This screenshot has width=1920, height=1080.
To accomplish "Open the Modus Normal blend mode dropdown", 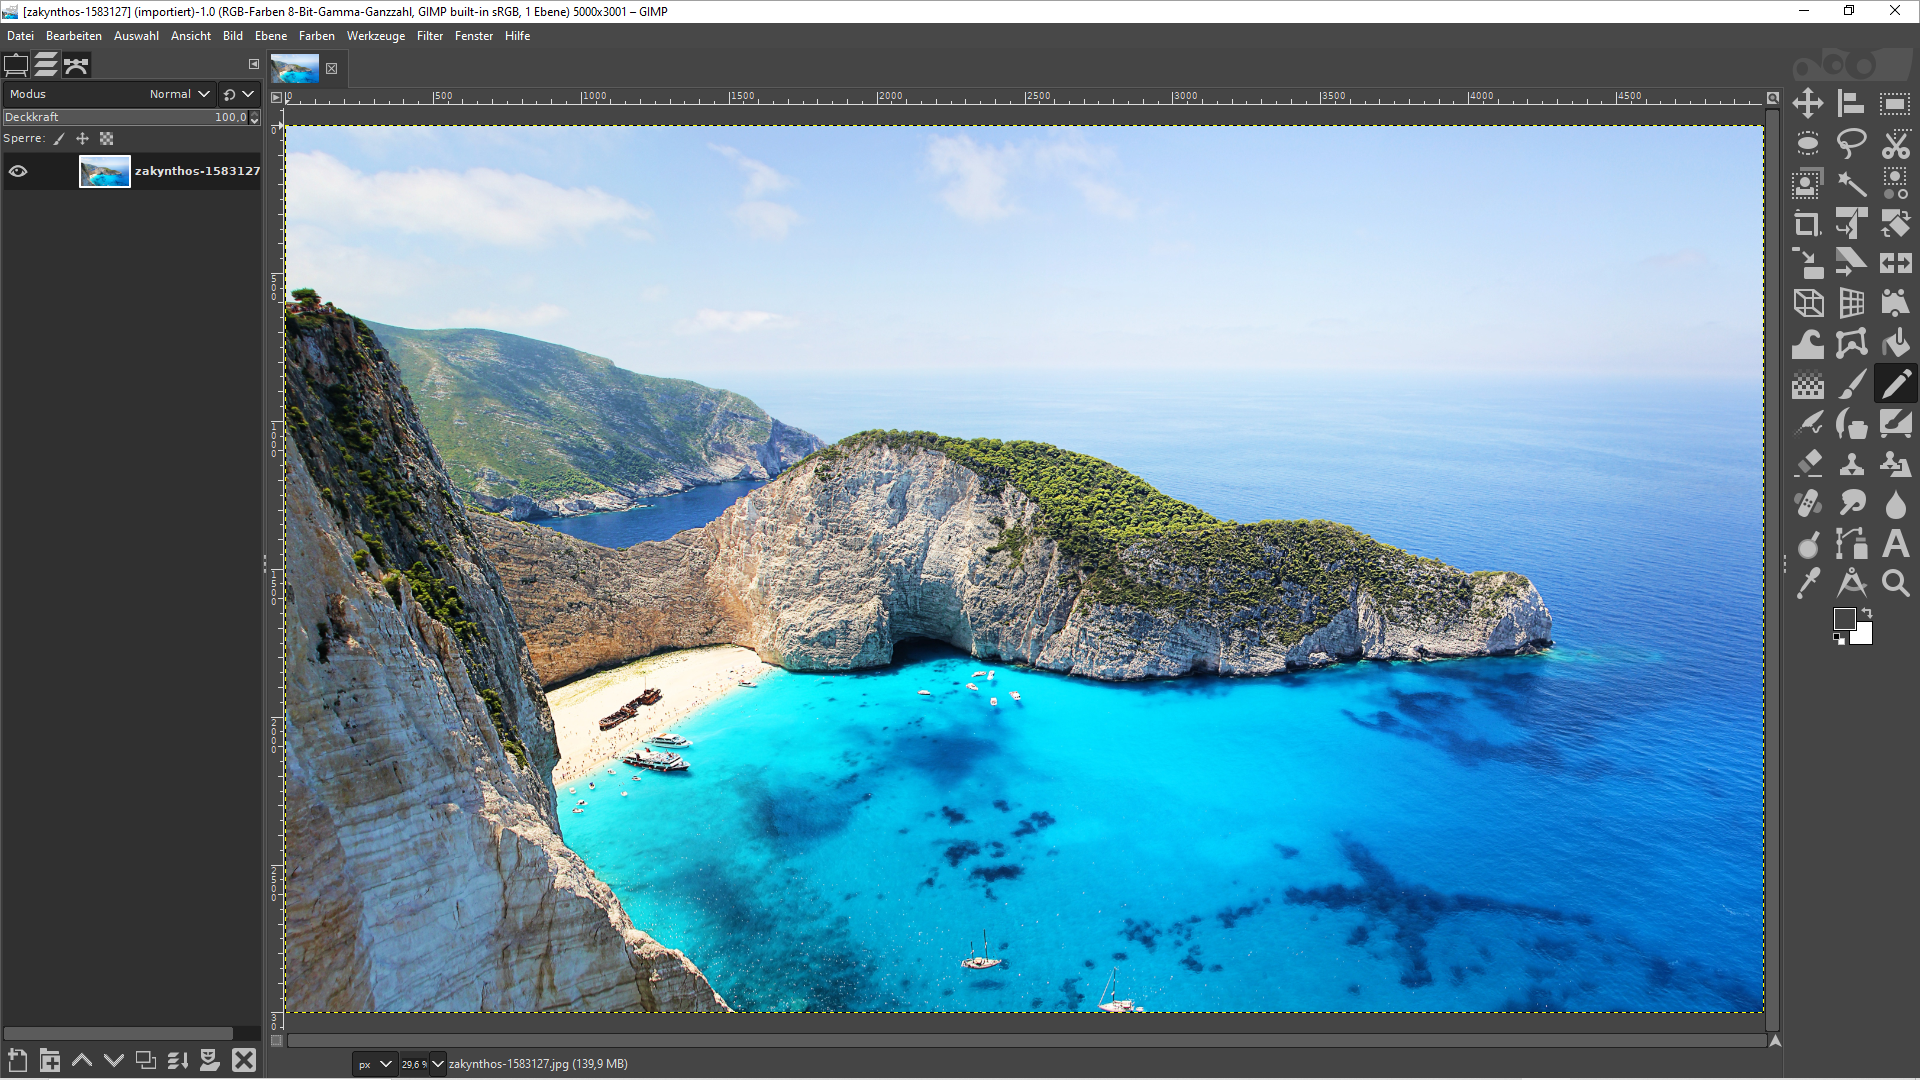I will pos(180,94).
